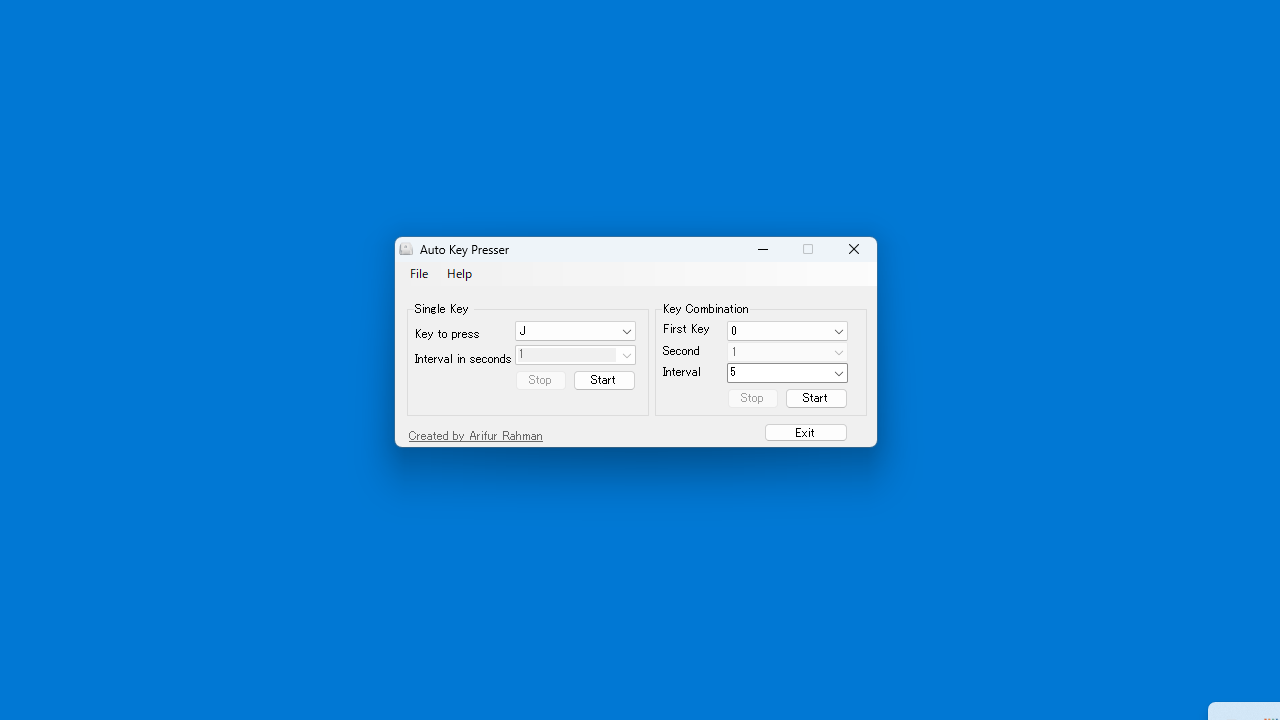Expand the Key to press dropdown
The height and width of the screenshot is (720, 1280).
627,331
